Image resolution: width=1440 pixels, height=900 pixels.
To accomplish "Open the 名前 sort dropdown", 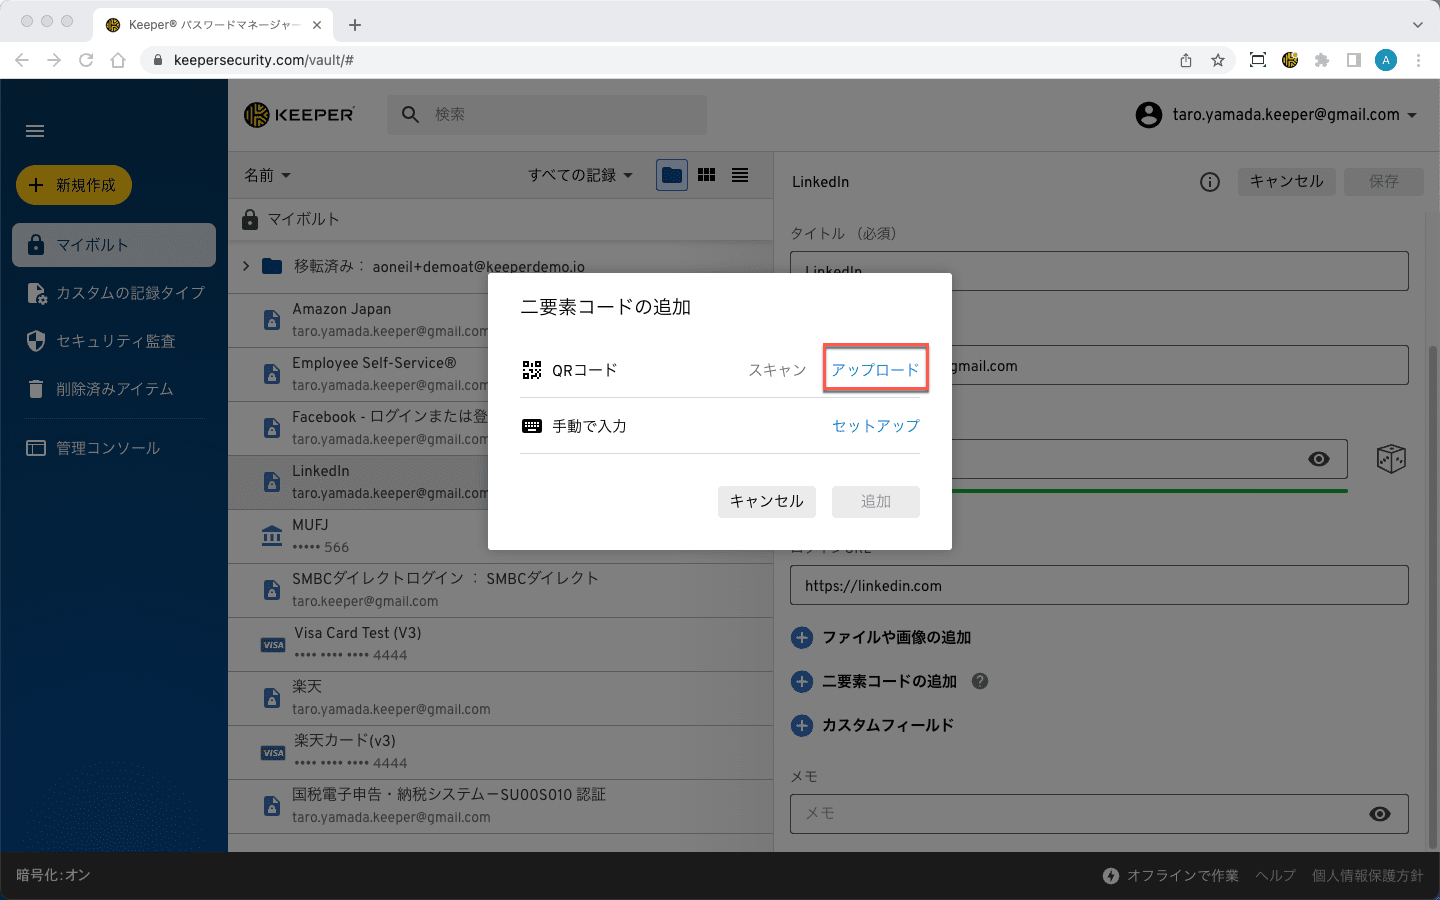I will click(x=267, y=175).
